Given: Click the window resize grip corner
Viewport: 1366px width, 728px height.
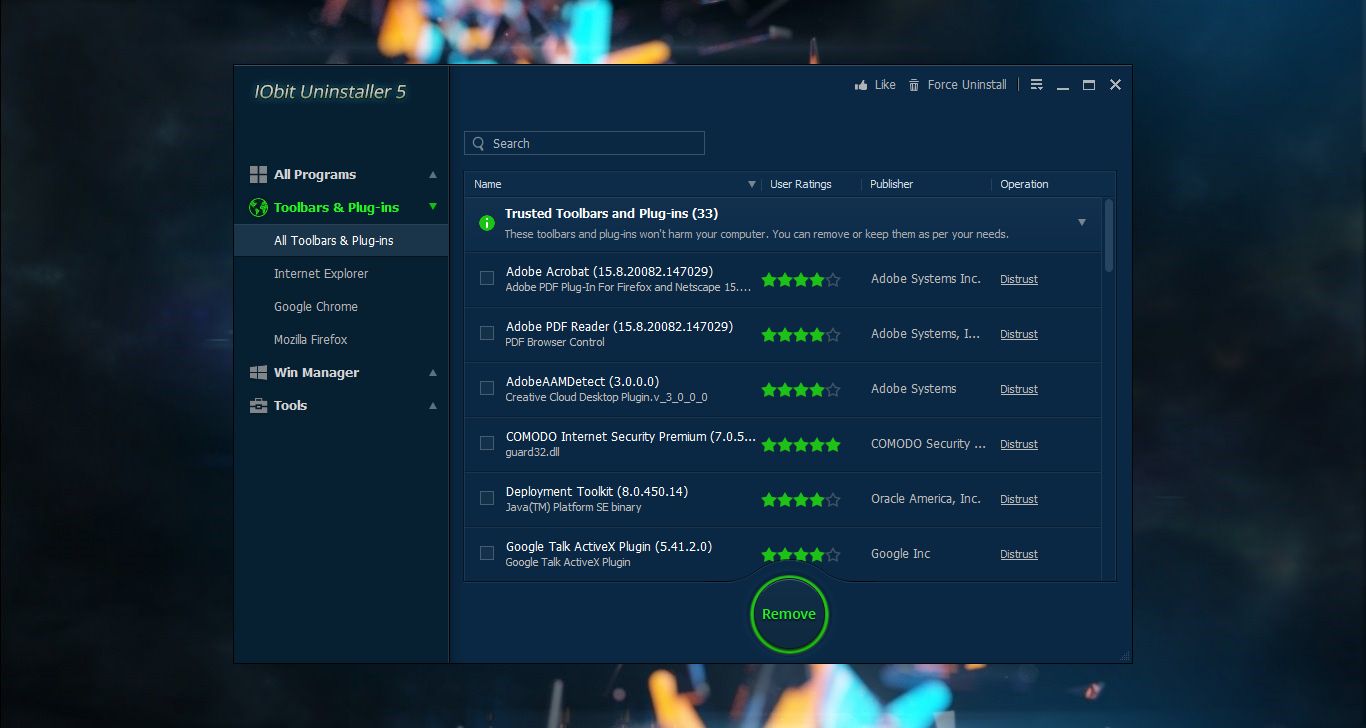Looking at the screenshot, I should (x=1125, y=656).
